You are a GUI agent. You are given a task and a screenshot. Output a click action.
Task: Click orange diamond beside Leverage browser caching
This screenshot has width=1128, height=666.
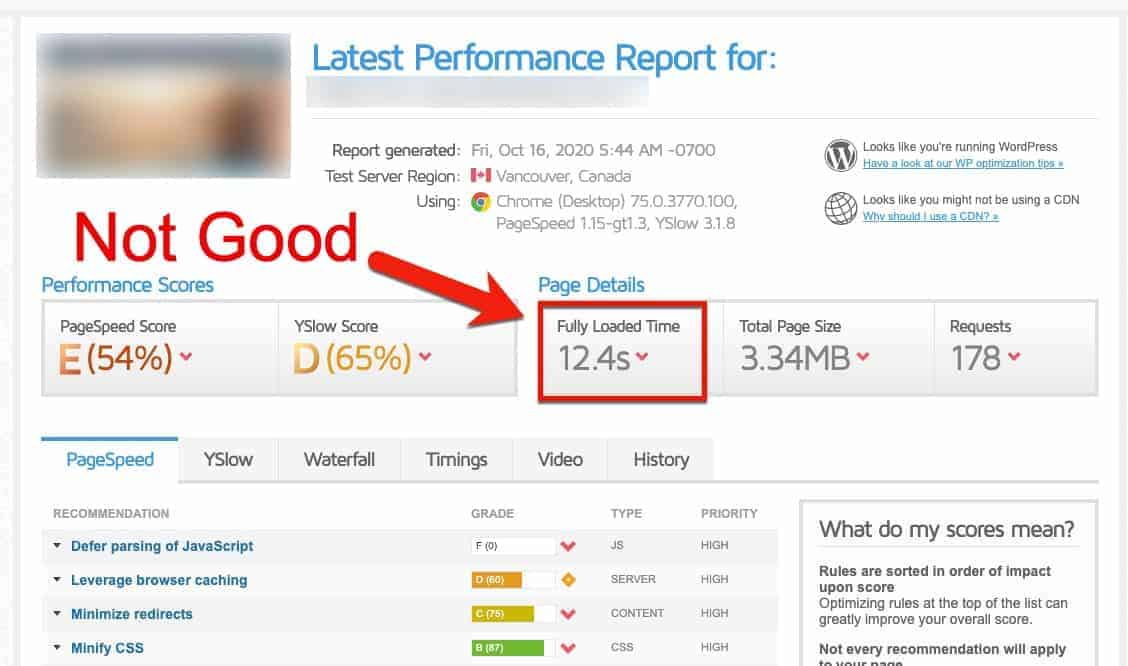[x=568, y=580]
